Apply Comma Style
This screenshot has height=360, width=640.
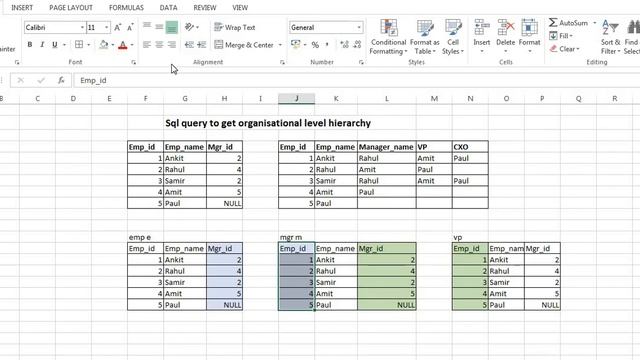[327, 45]
